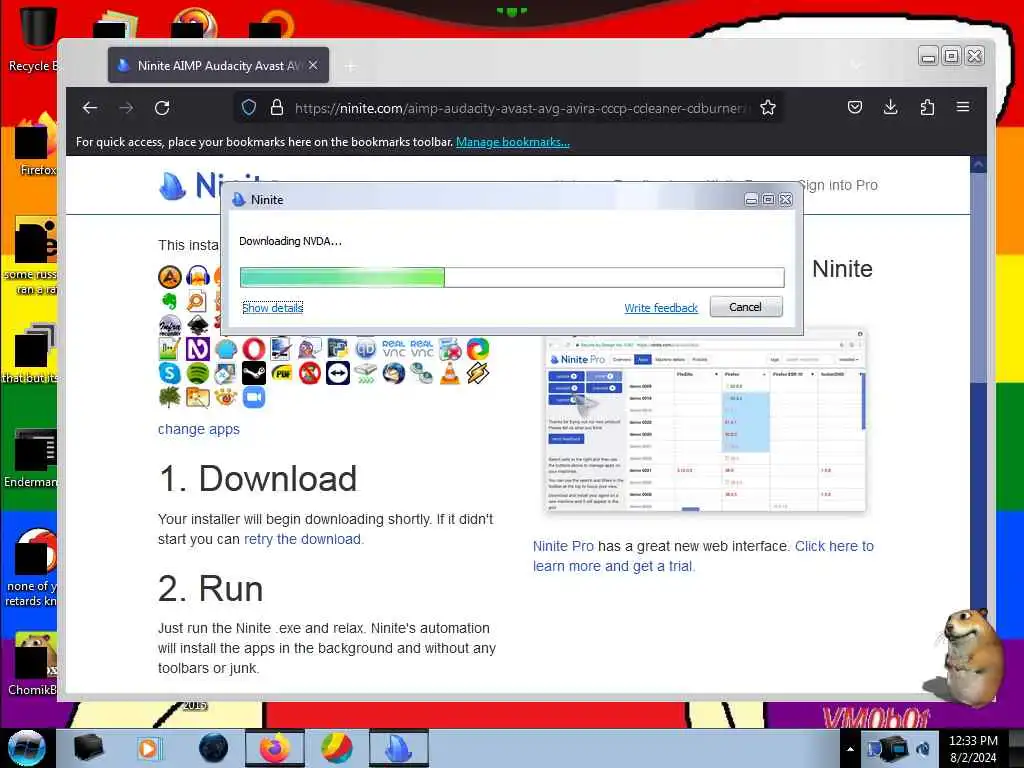
Task: Click the page vertical scrollbar
Action: coord(978,424)
